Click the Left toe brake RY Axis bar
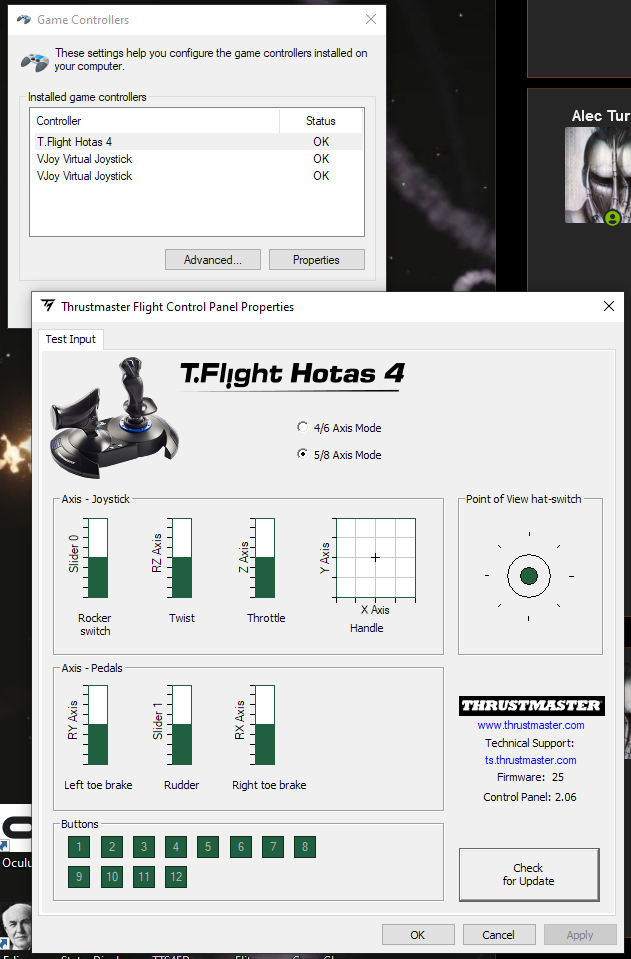The width and height of the screenshot is (631, 959). pos(98,725)
